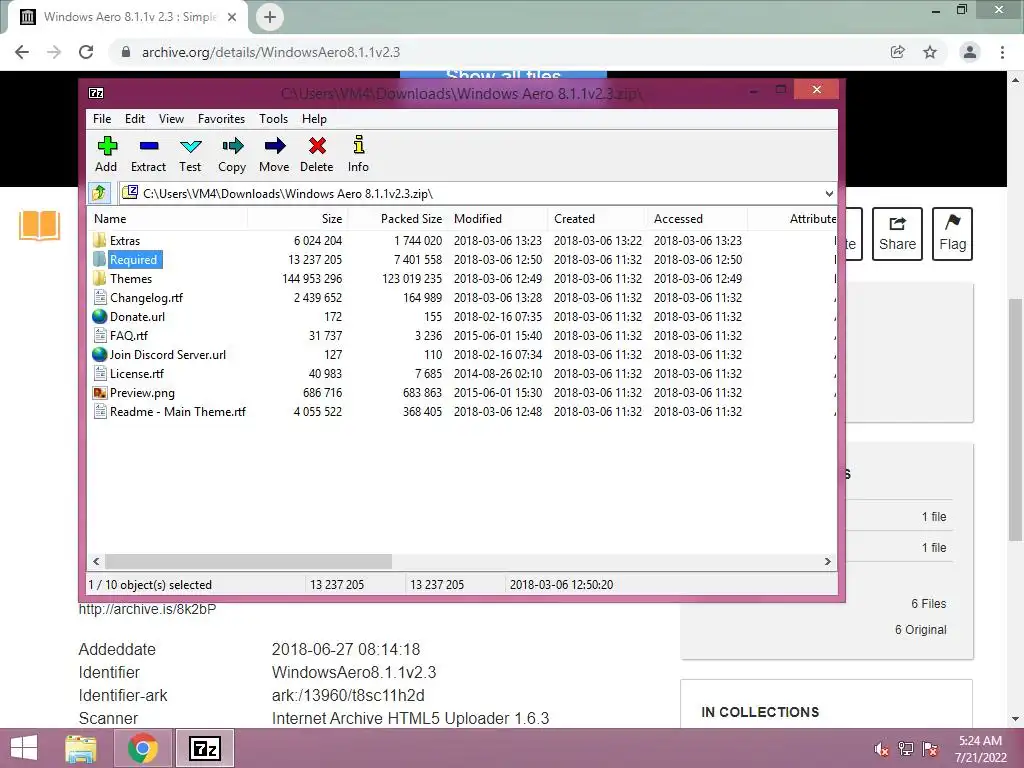Go up one folder level icon
This screenshot has height=768, width=1024.
(99, 193)
